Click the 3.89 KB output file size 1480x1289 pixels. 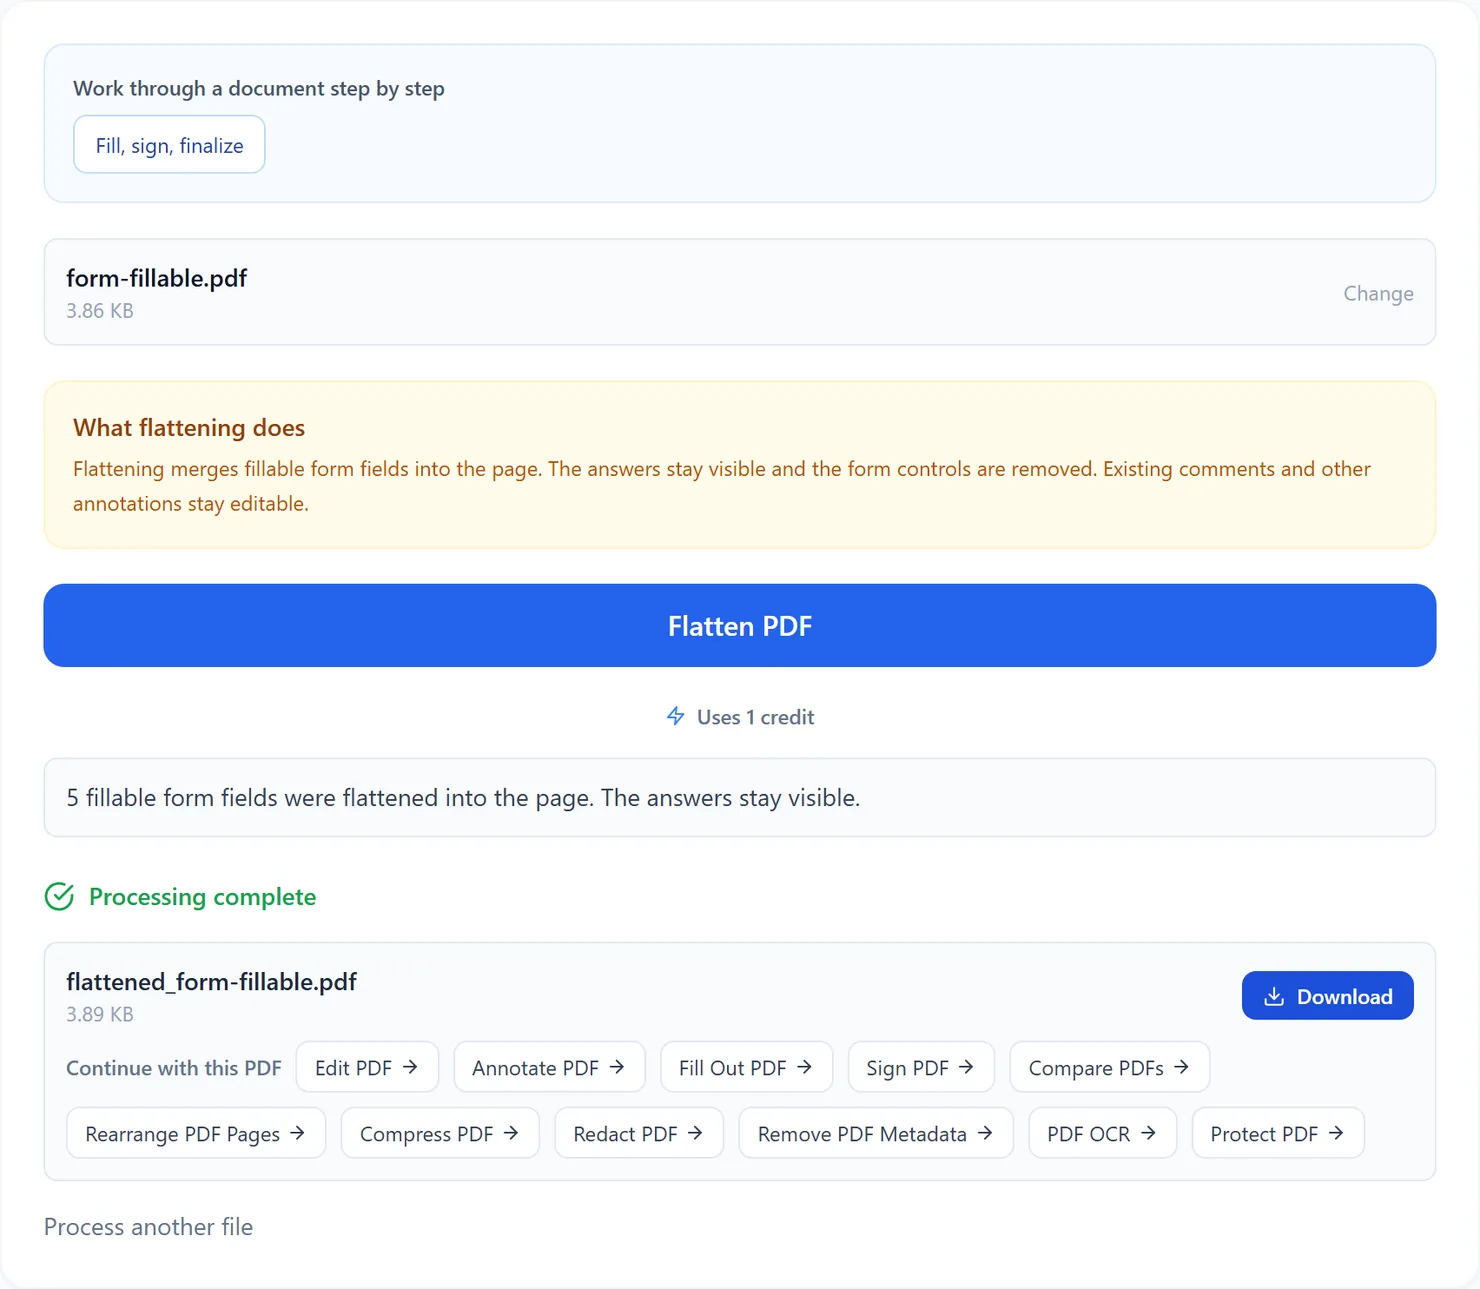click(100, 1014)
